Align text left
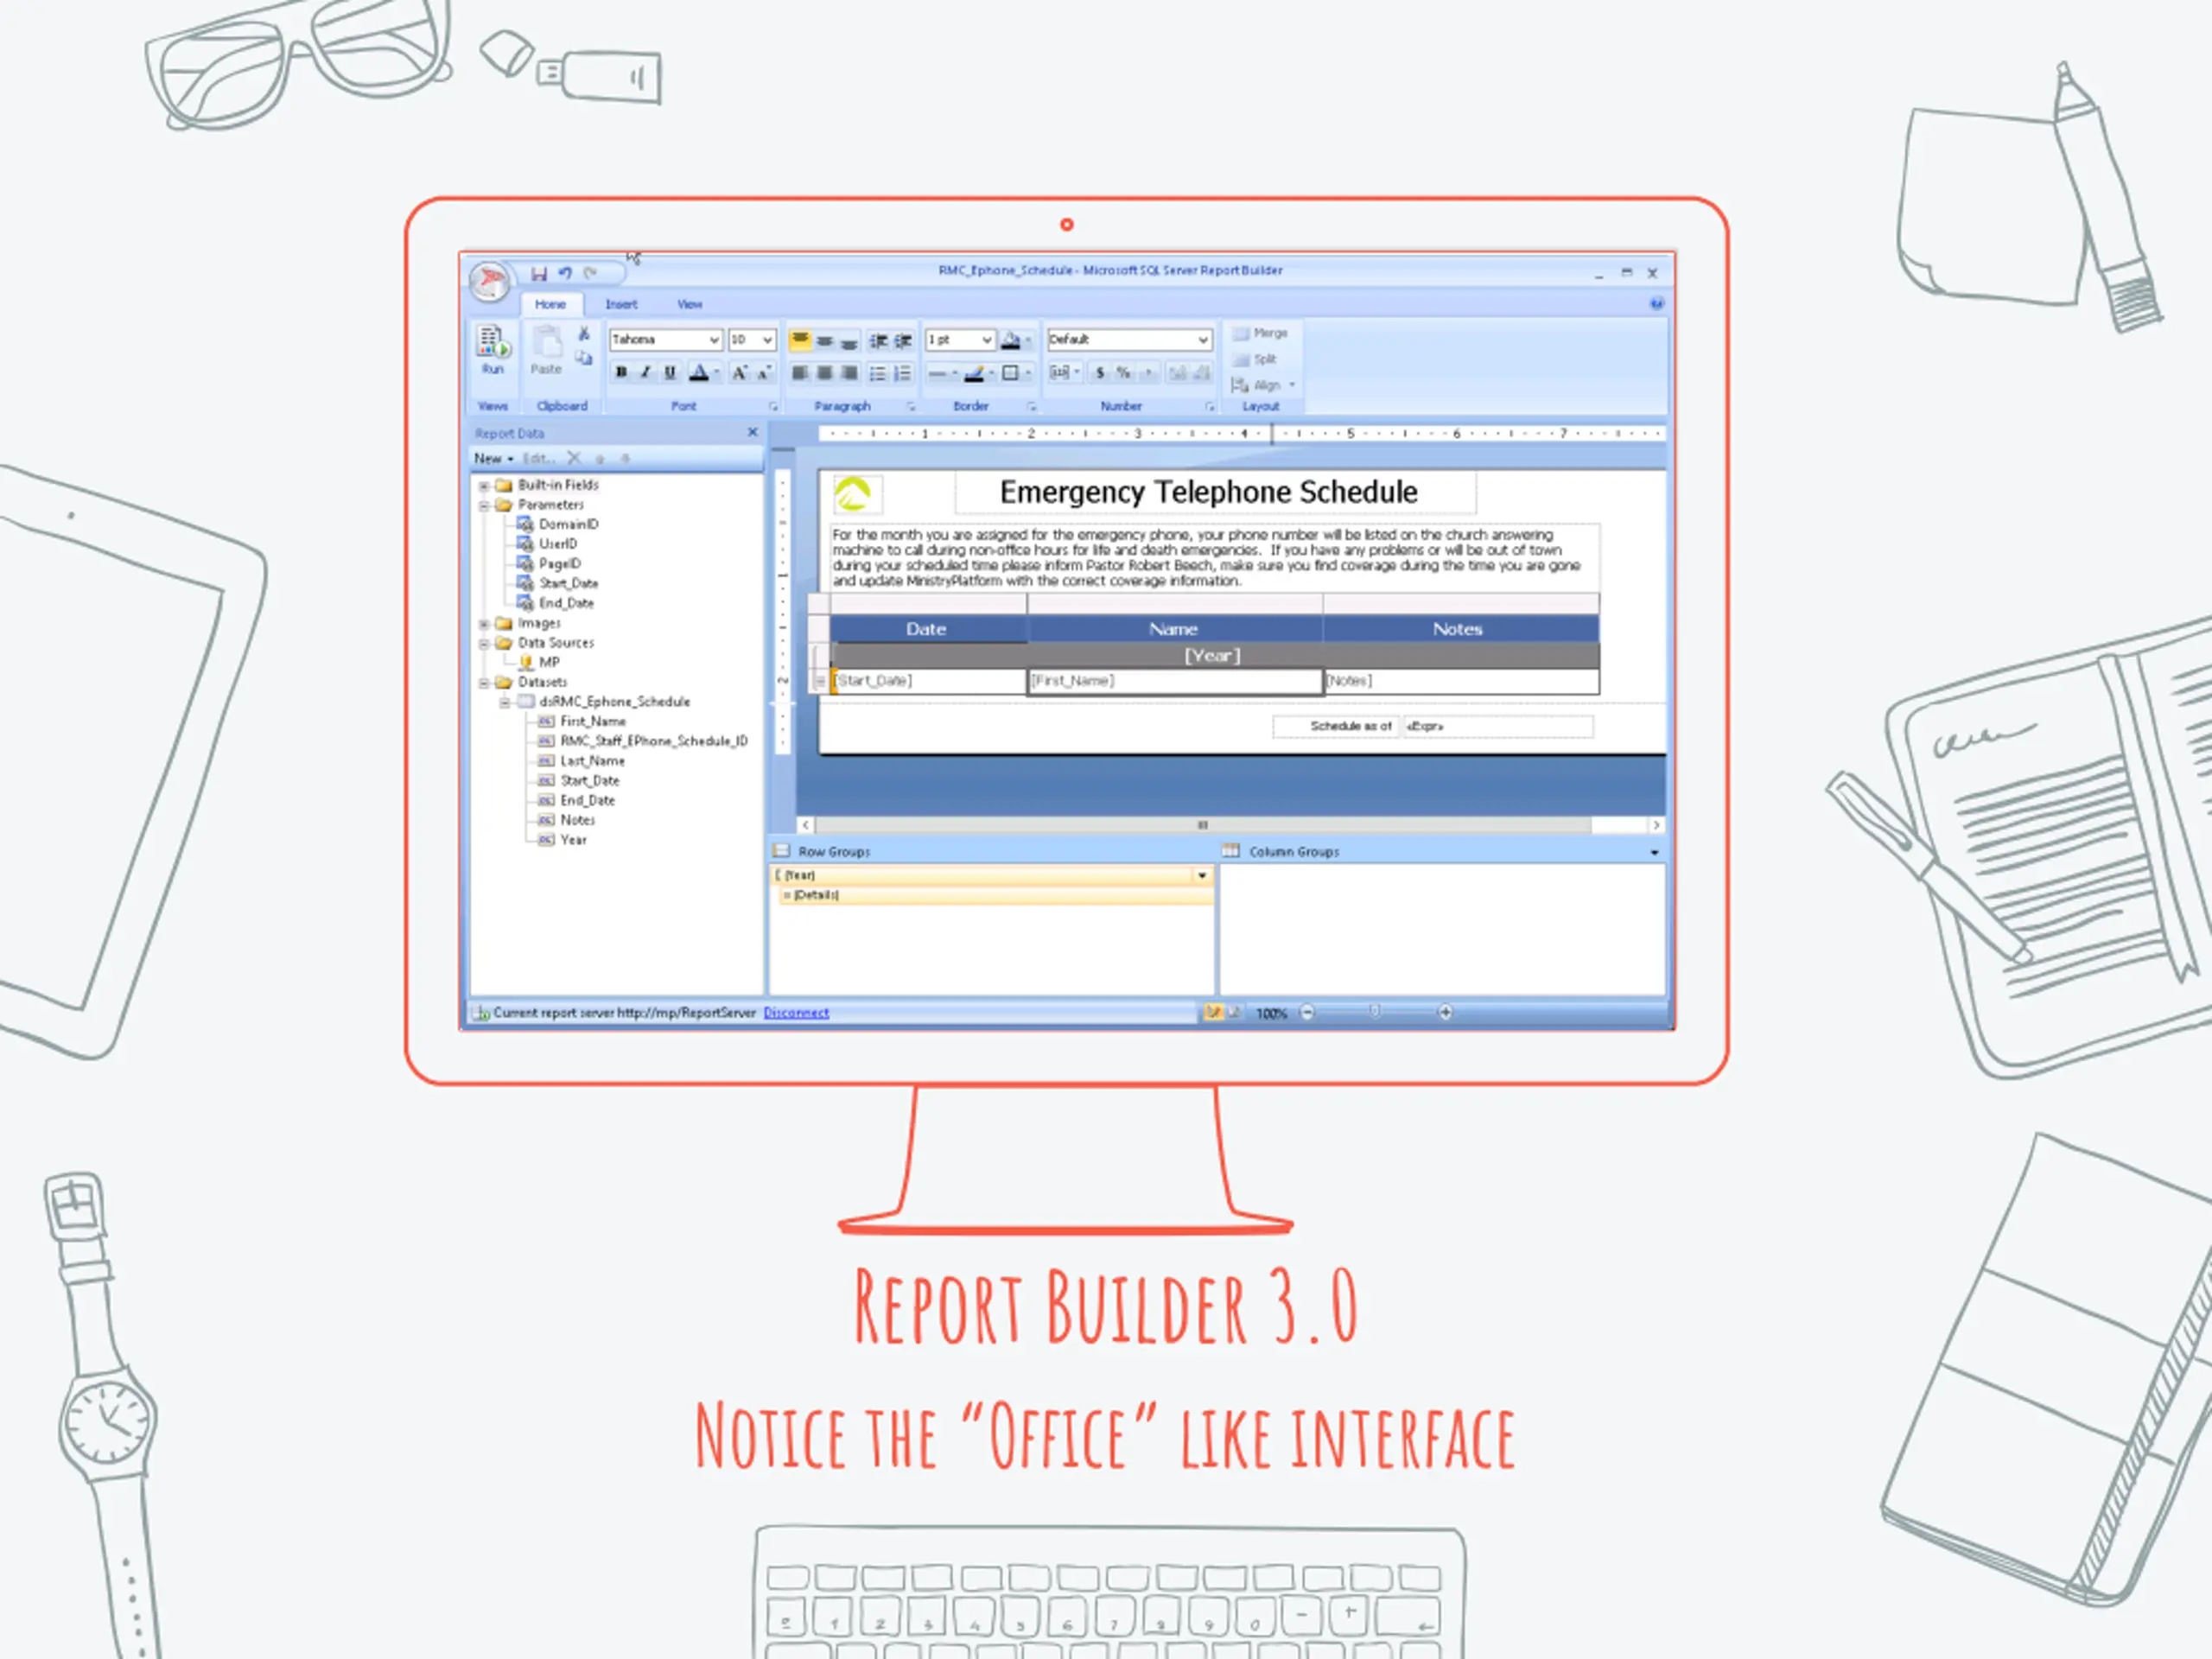Viewport: 2212px width, 1659px height. coord(800,373)
